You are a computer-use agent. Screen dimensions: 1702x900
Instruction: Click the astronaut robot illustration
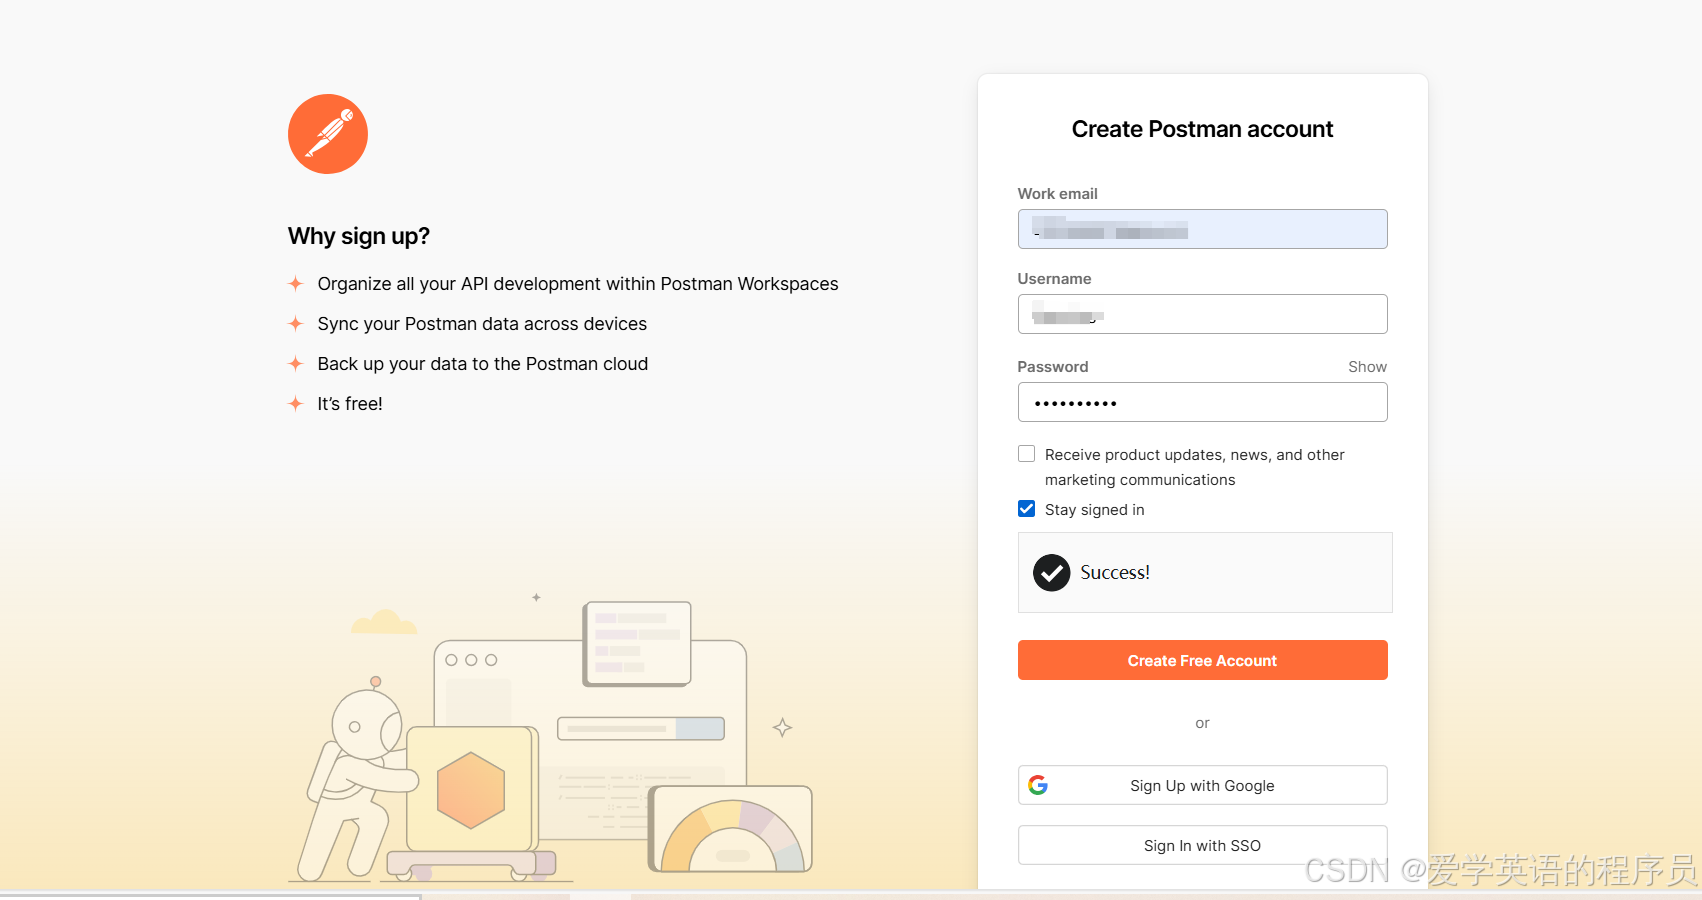click(x=360, y=780)
